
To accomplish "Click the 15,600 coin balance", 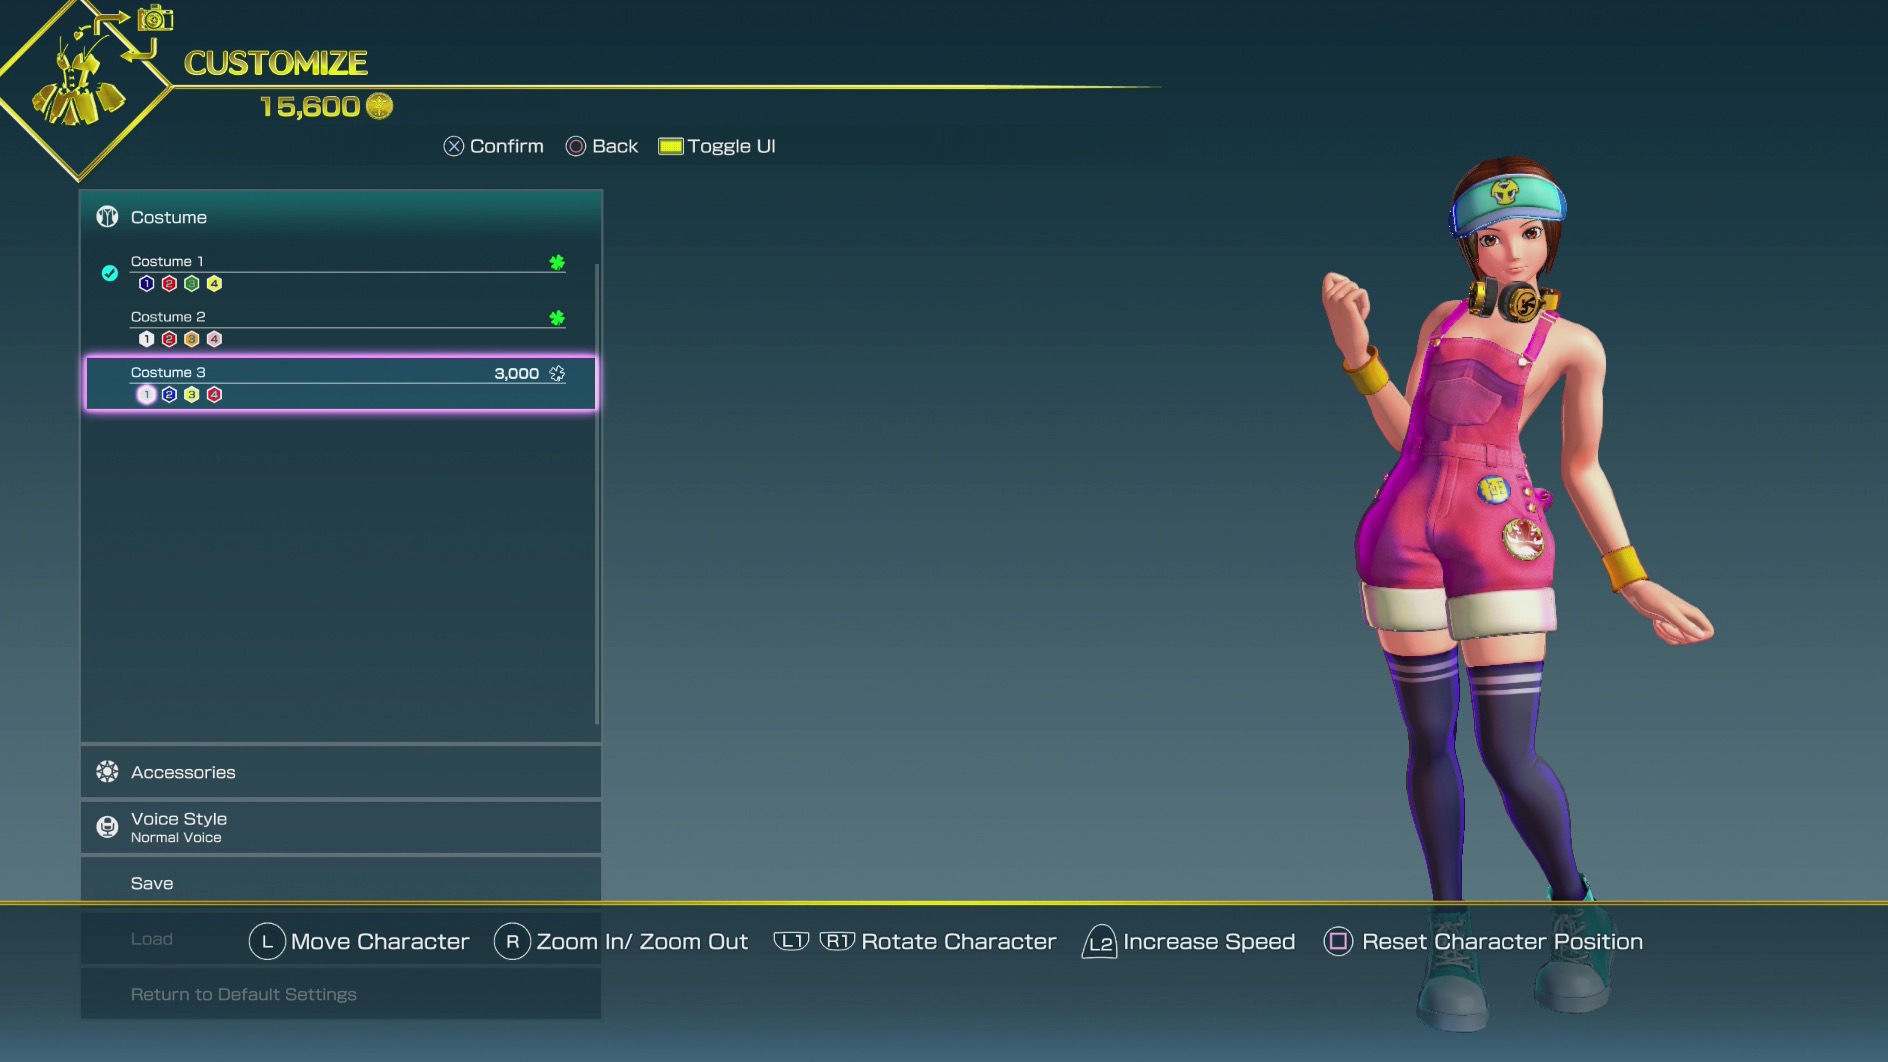I will (x=310, y=106).
